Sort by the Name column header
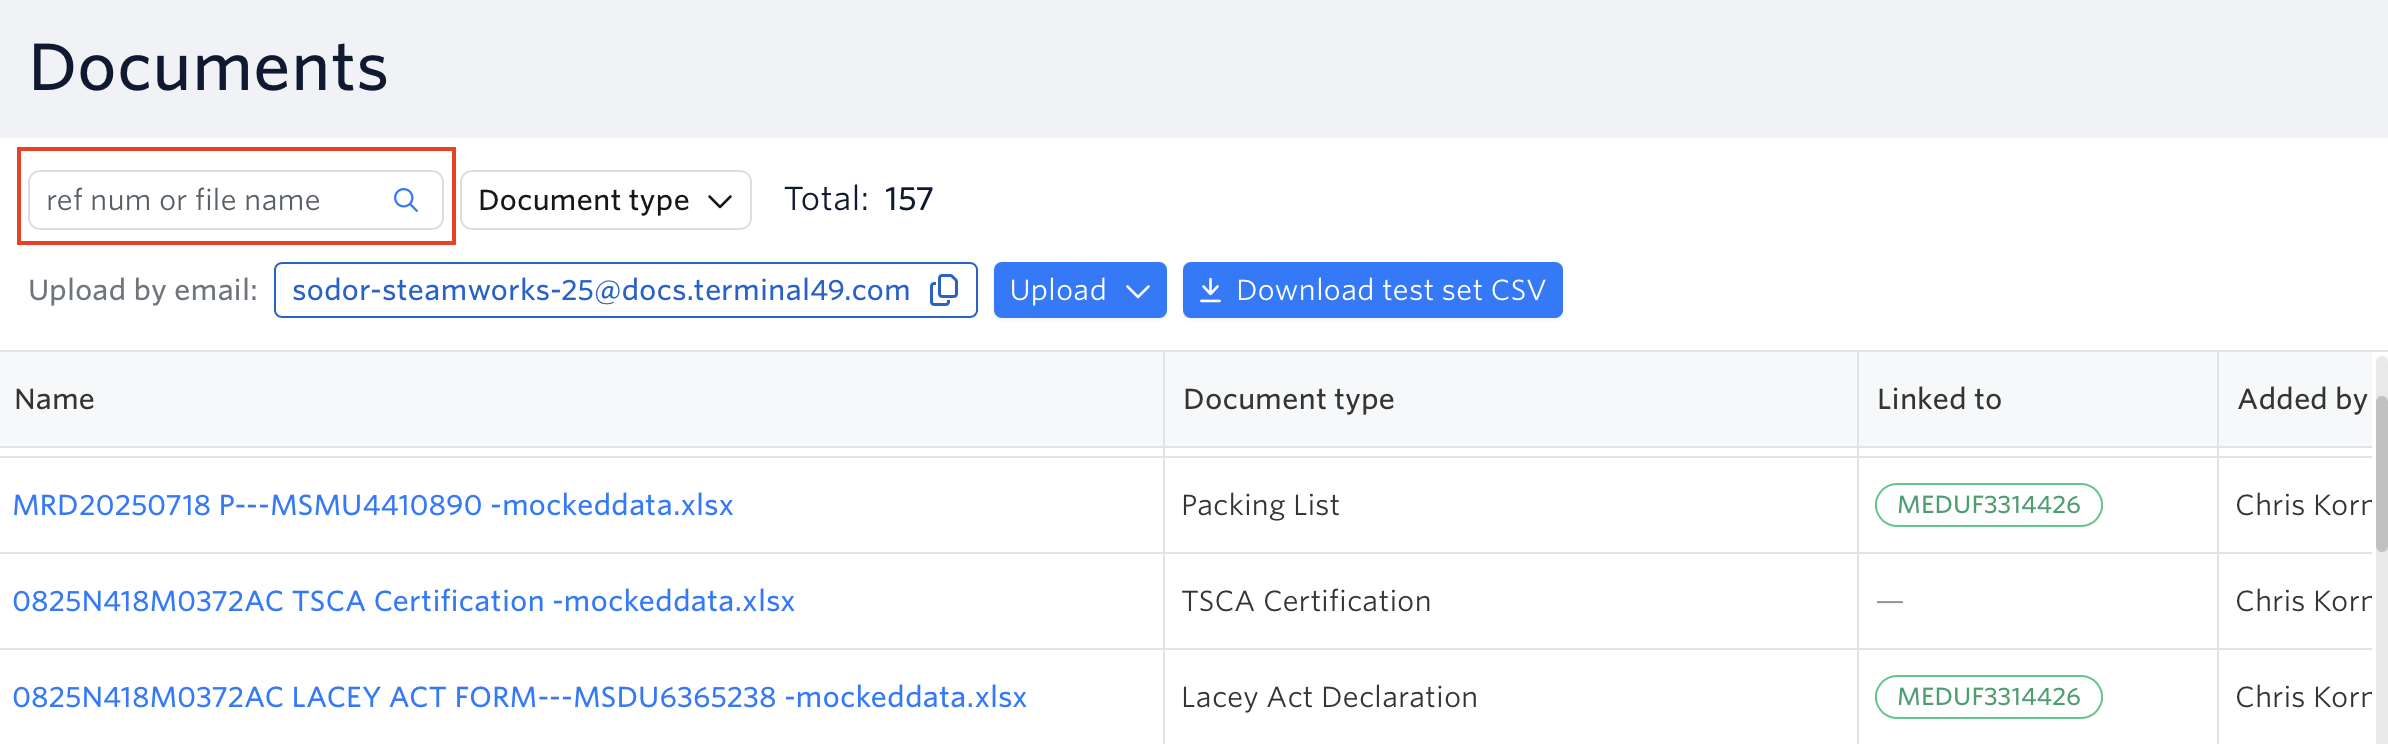 pyautogui.click(x=55, y=399)
